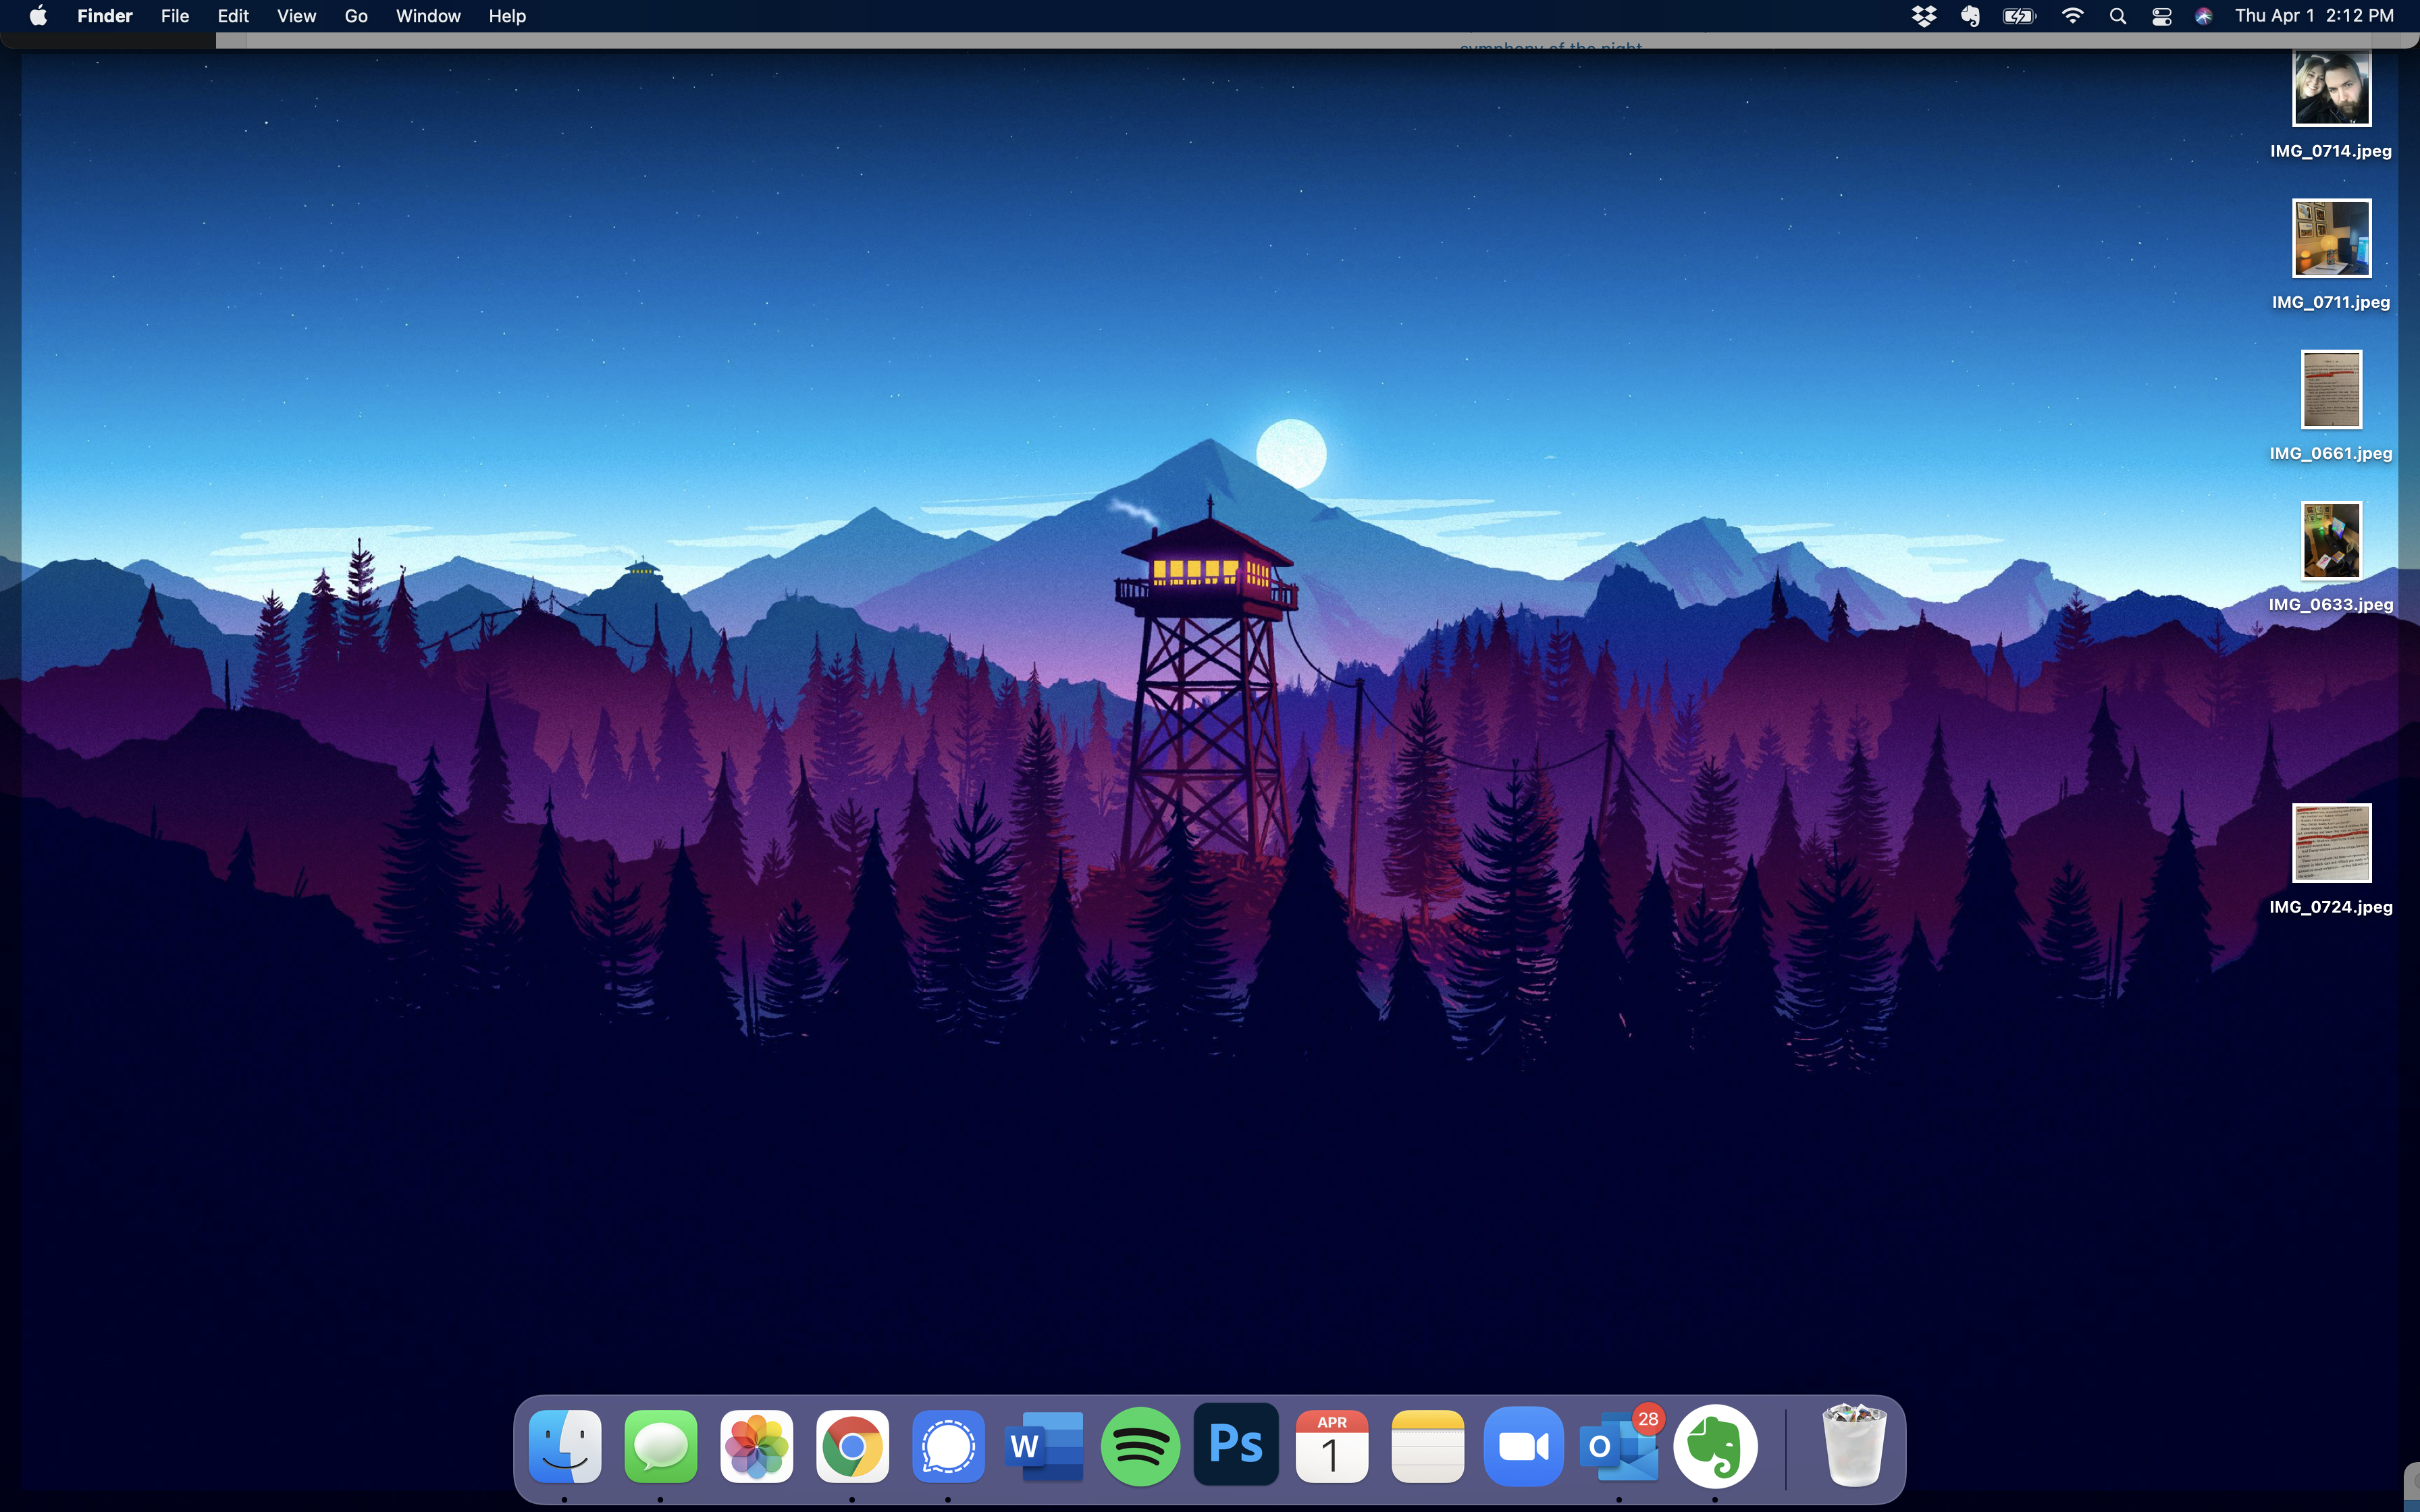Launch Zoom from the Dock
Screen dimensions: 2420x1512
coord(1523,1446)
